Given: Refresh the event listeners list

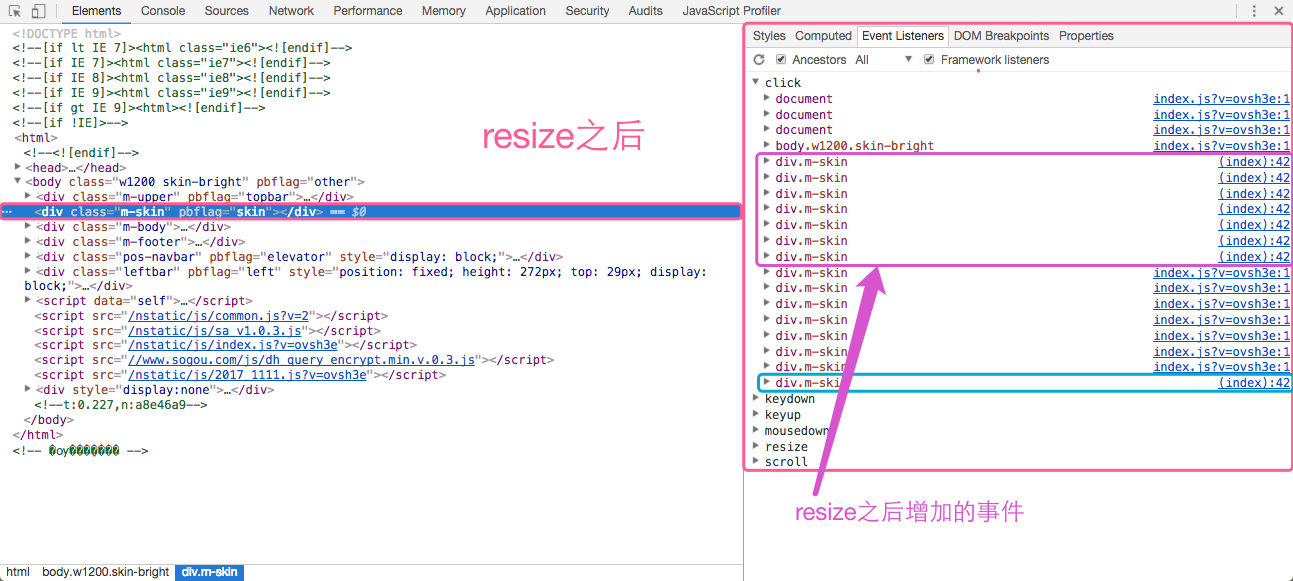Looking at the screenshot, I should pos(759,60).
